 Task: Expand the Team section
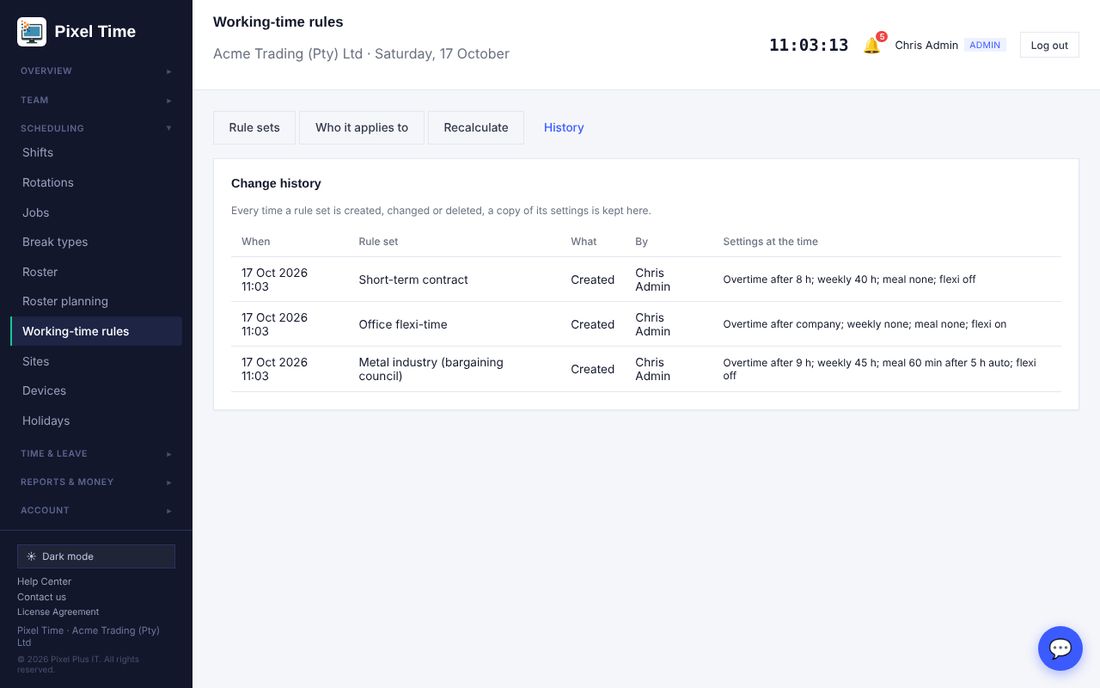point(96,100)
